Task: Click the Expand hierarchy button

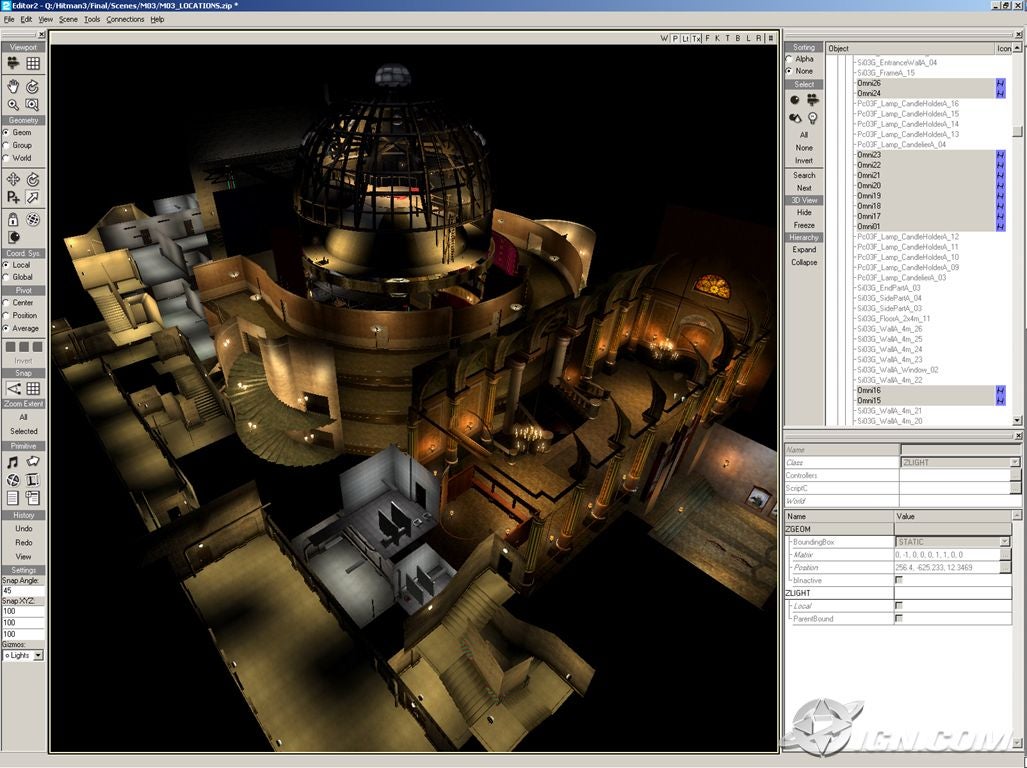Action: pos(804,249)
